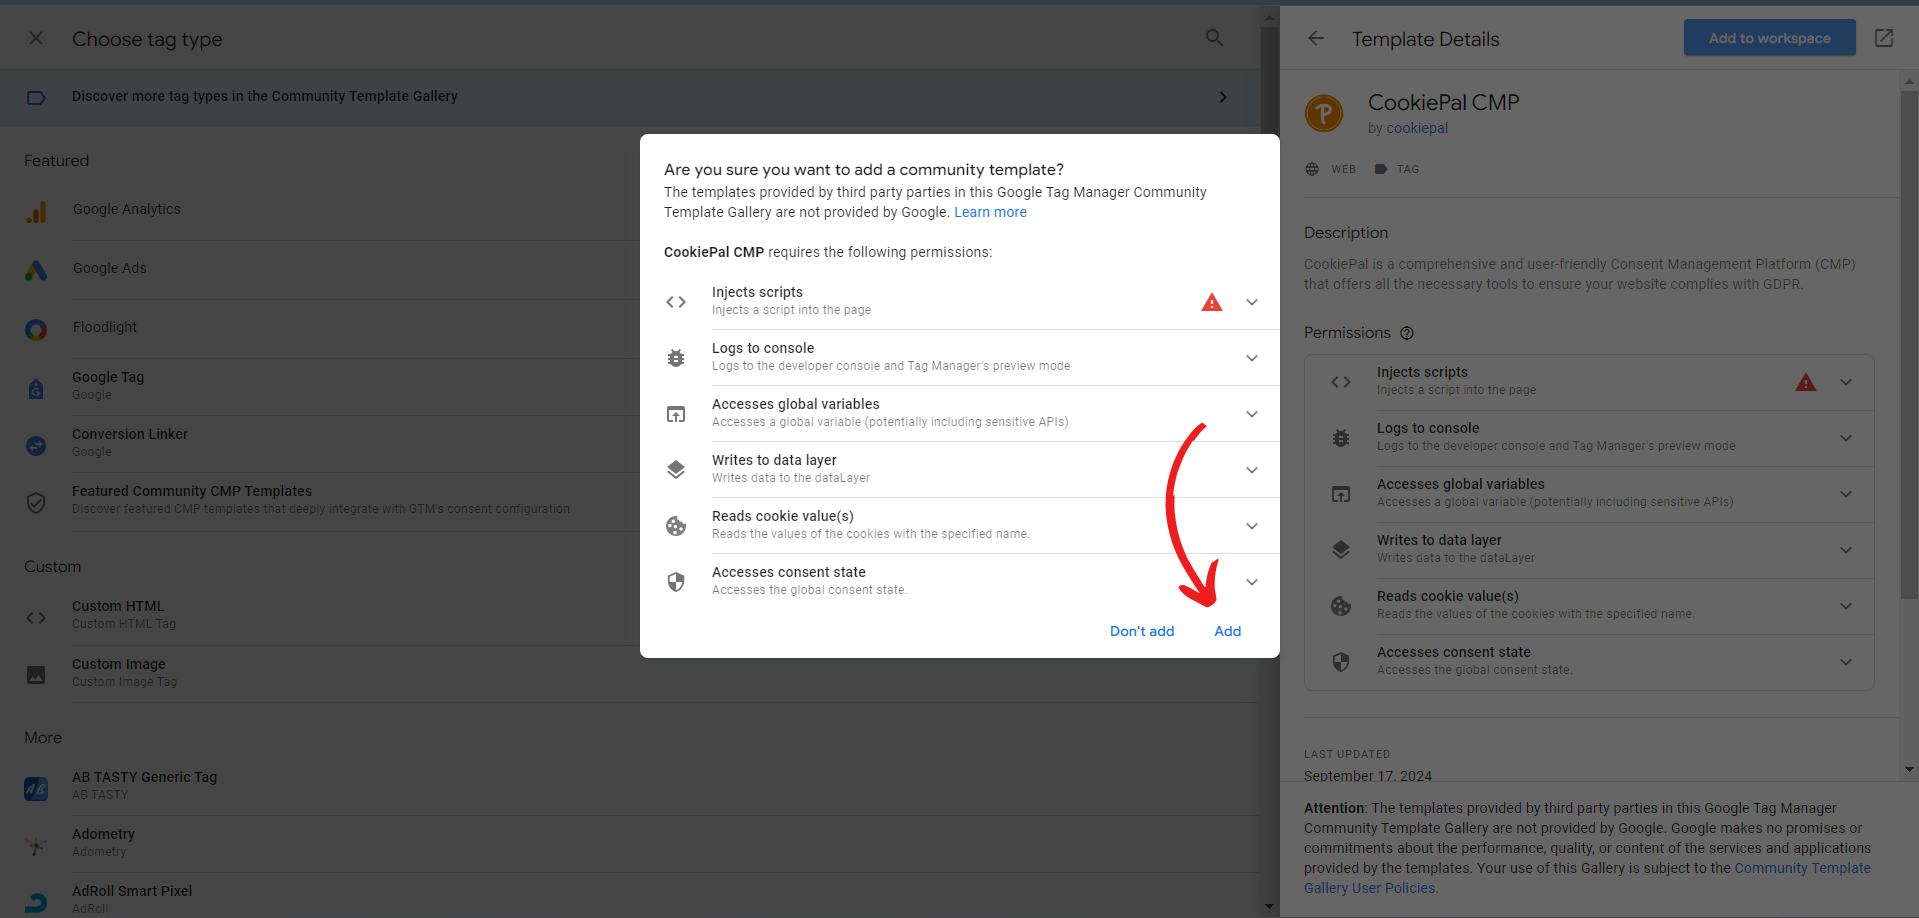Screen dimensions: 1919x918
Task: Select the Custom Image tag icon
Action: click(36, 675)
